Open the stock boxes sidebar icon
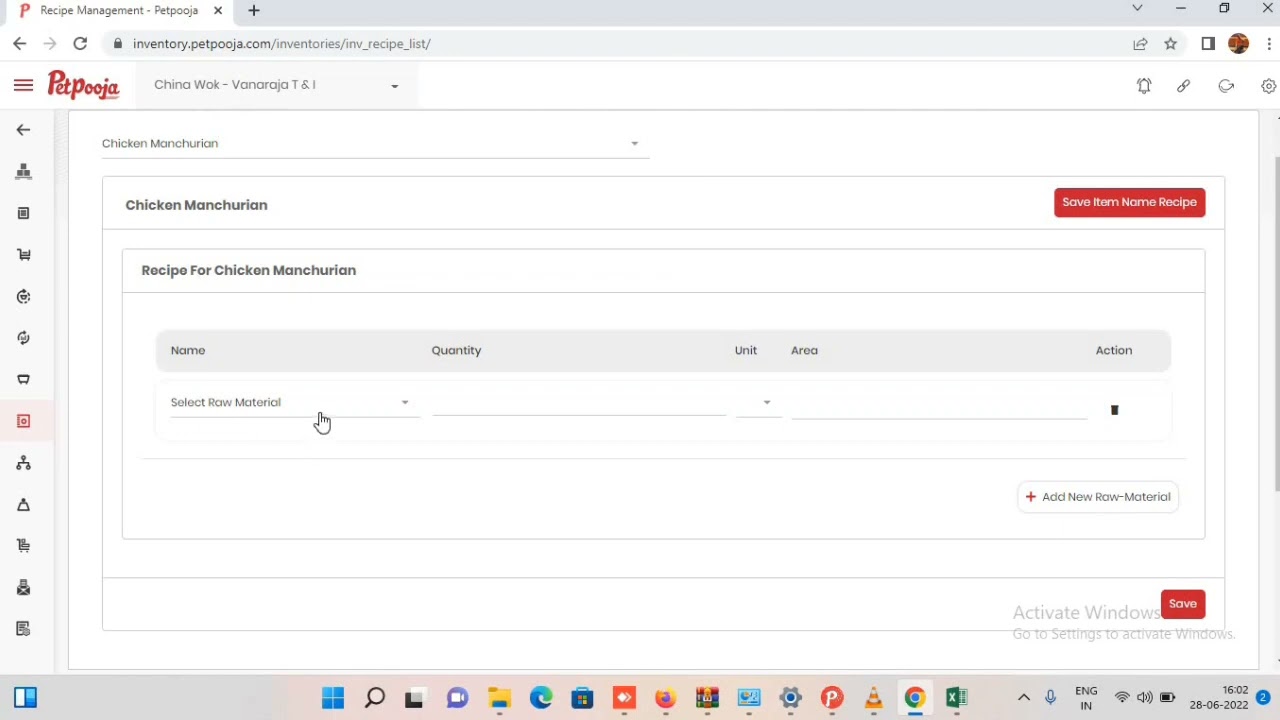This screenshot has height=720, width=1280. pos(23,172)
